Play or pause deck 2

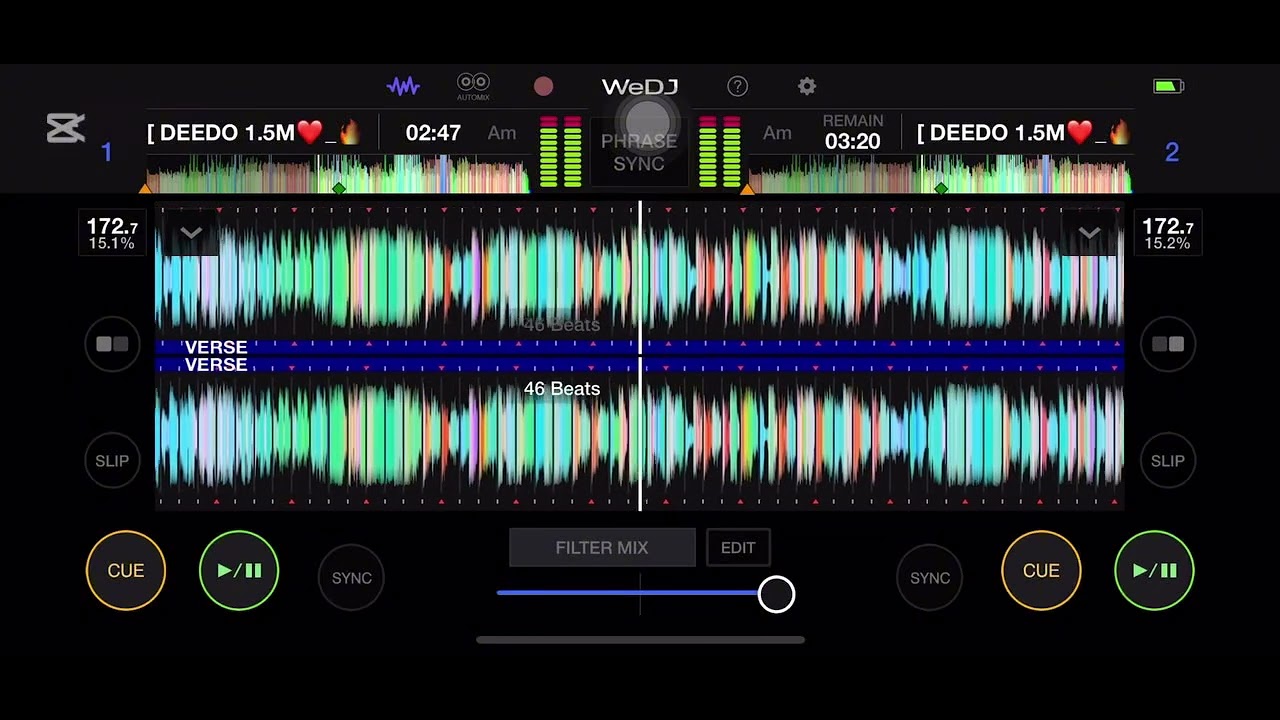pos(1154,570)
